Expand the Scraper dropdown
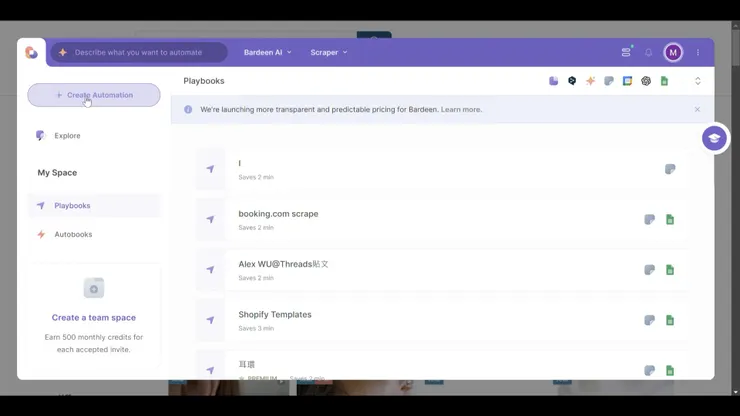This screenshot has width=740, height=416. click(329, 52)
